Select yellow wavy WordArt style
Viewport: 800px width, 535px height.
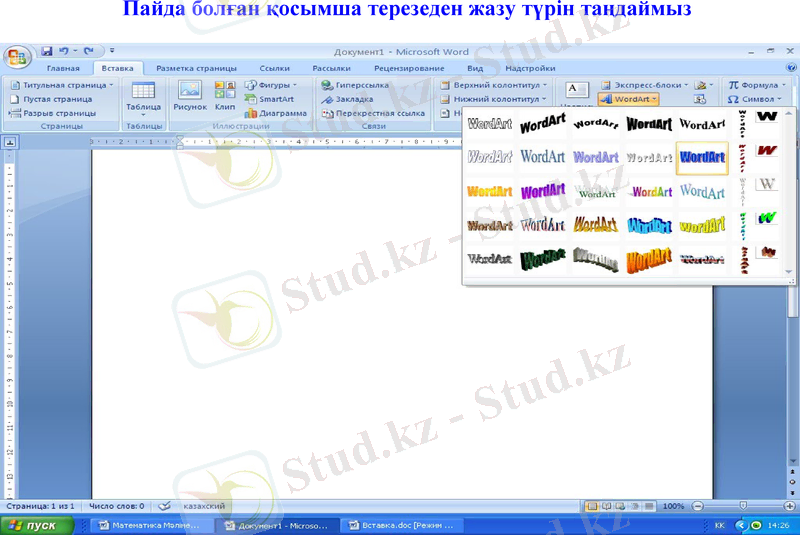pyautogui.click(x=702, y=225)
